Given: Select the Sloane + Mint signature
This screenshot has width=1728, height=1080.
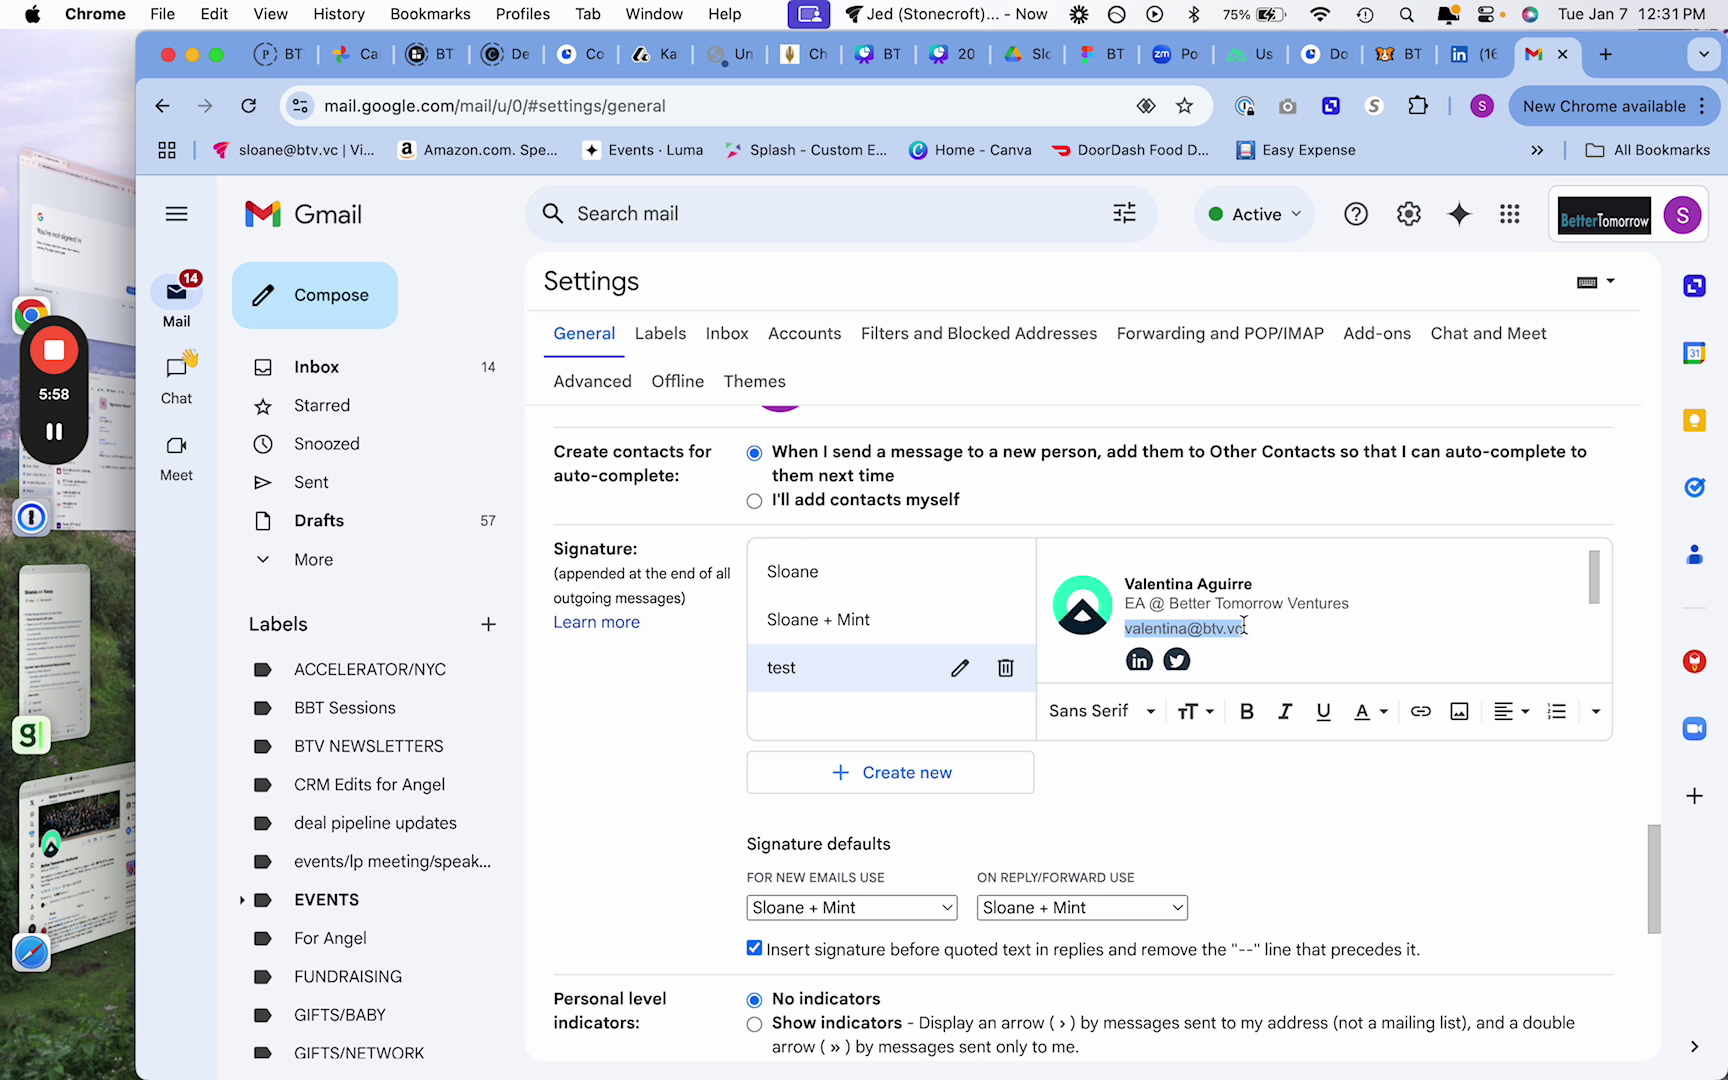Looking at the screenshot, I should pyautogui.click(x=891, y=620).
